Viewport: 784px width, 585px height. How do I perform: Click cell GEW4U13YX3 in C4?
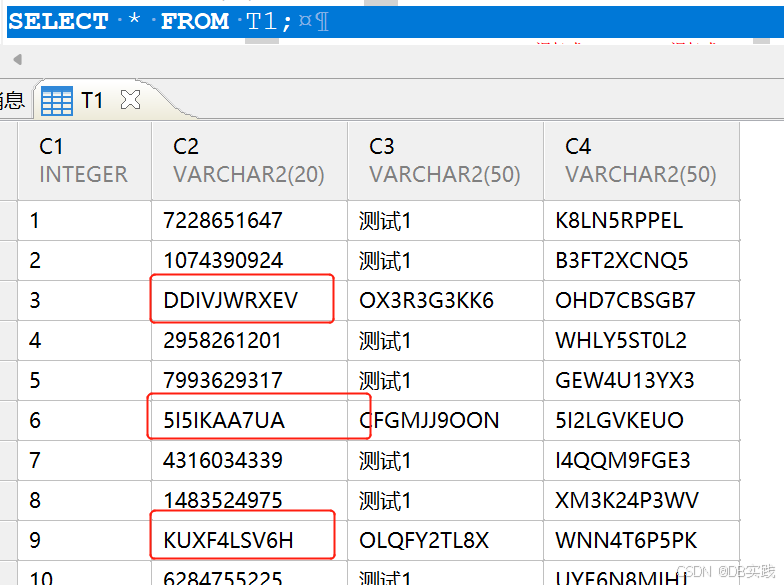642,380
